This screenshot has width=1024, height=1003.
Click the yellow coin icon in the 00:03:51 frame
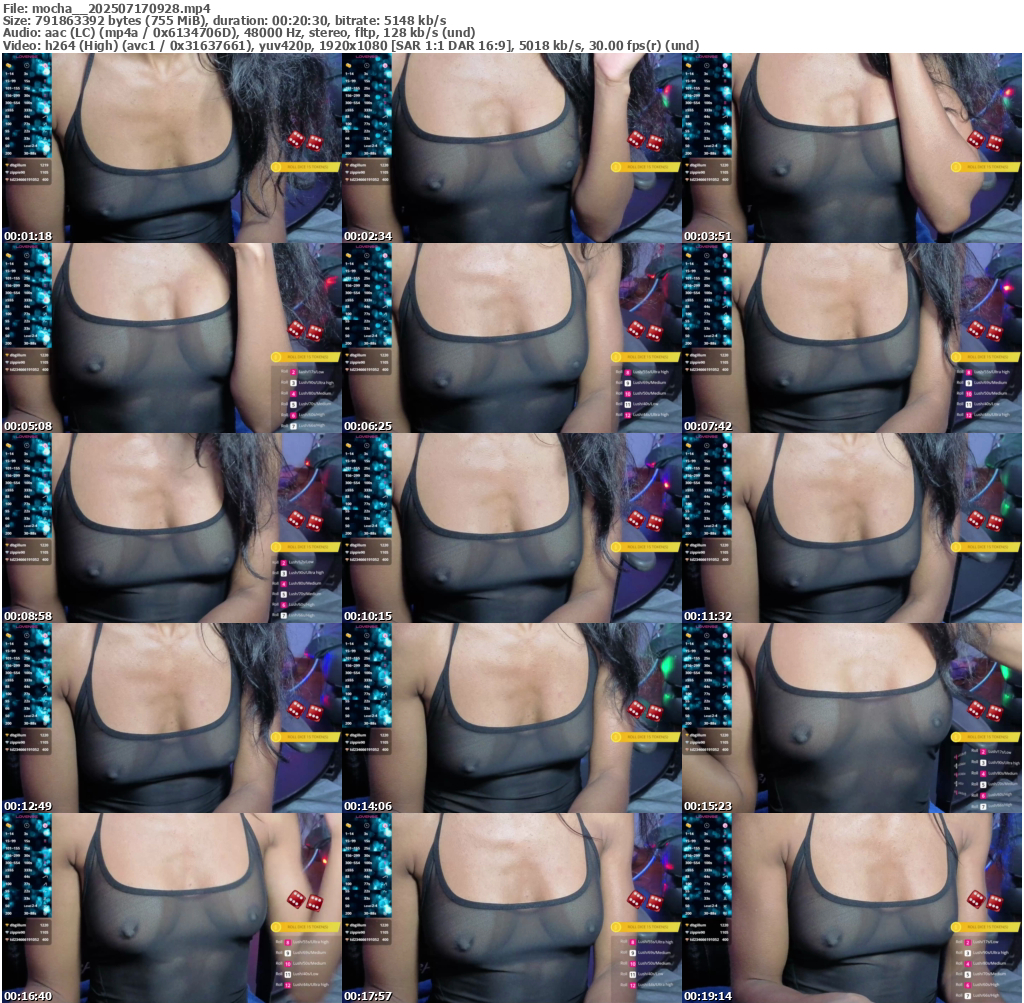tap(956, 167)
